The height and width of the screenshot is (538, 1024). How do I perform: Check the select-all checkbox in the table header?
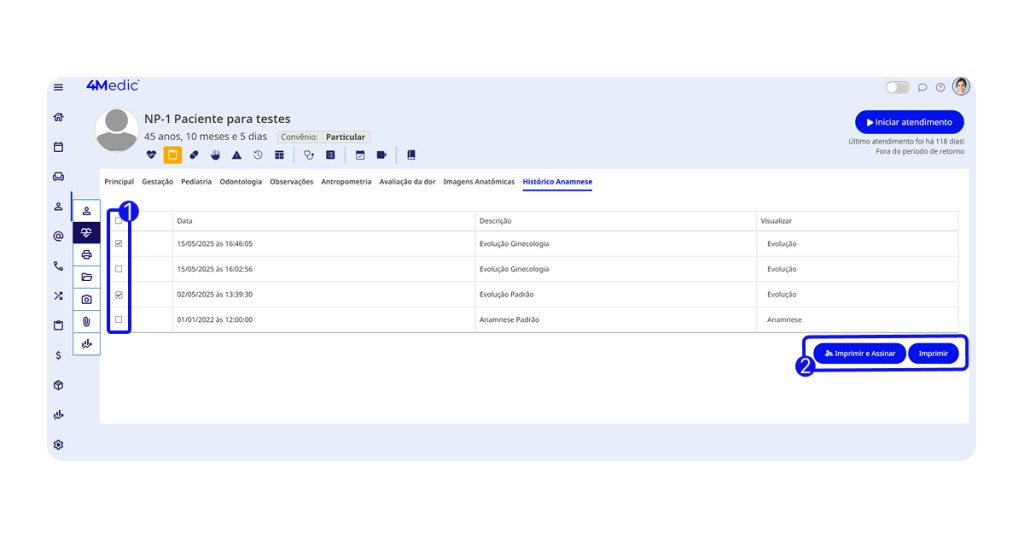coord(119,220)
